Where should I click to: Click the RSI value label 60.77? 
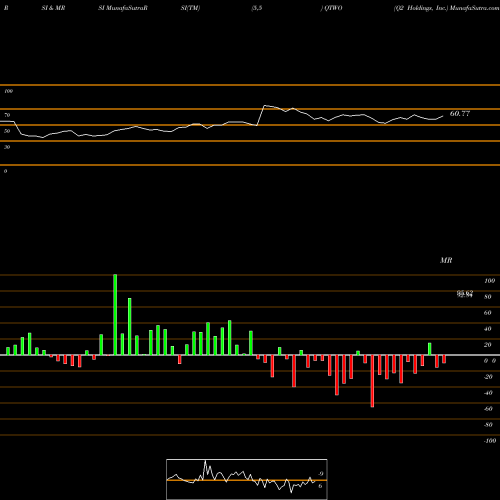(460, 114)
